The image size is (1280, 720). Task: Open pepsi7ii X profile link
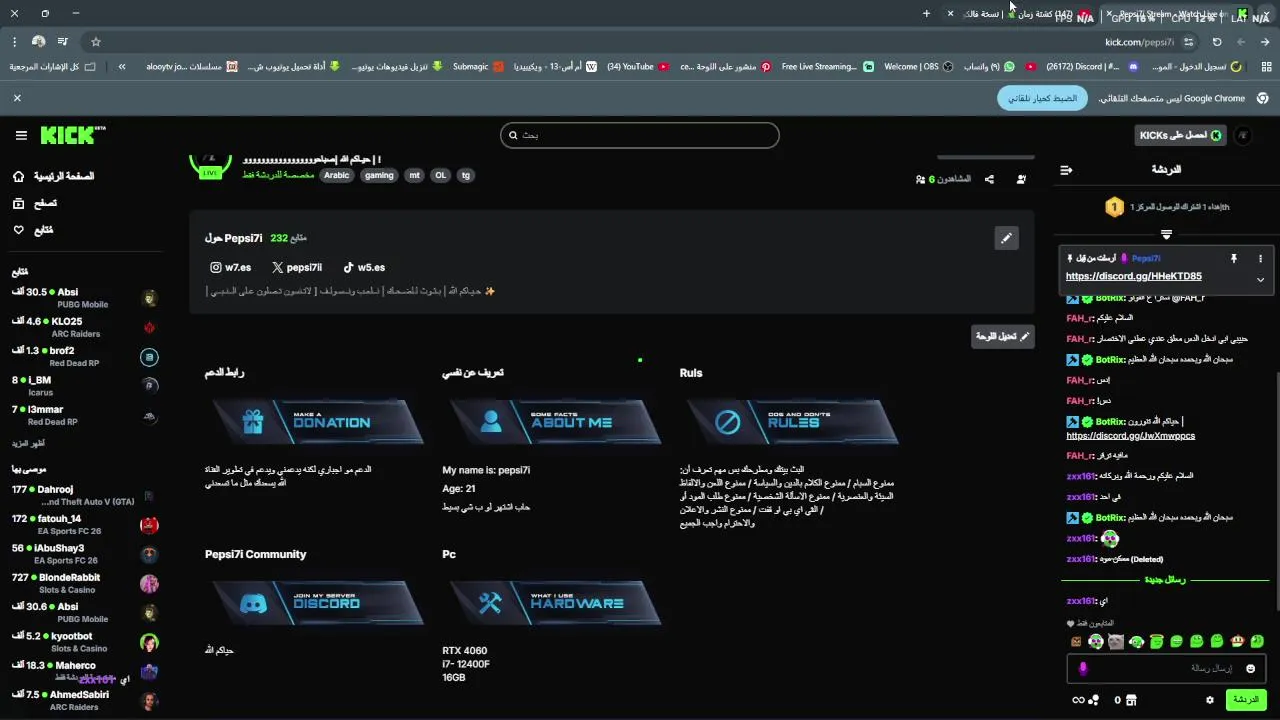pyautogui.click(x=296, y=267)
